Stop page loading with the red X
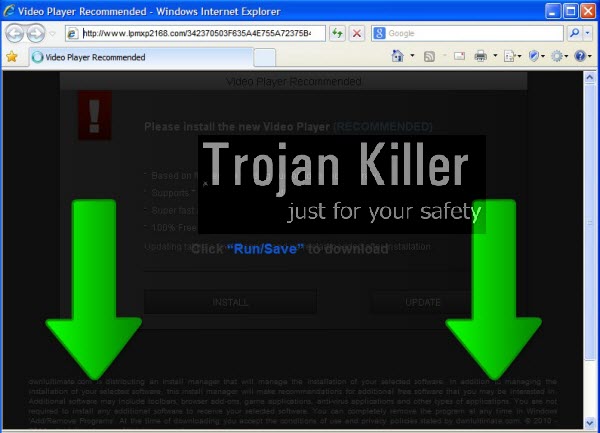This screenshot has width=600, height=433. [x=358, y=33]
